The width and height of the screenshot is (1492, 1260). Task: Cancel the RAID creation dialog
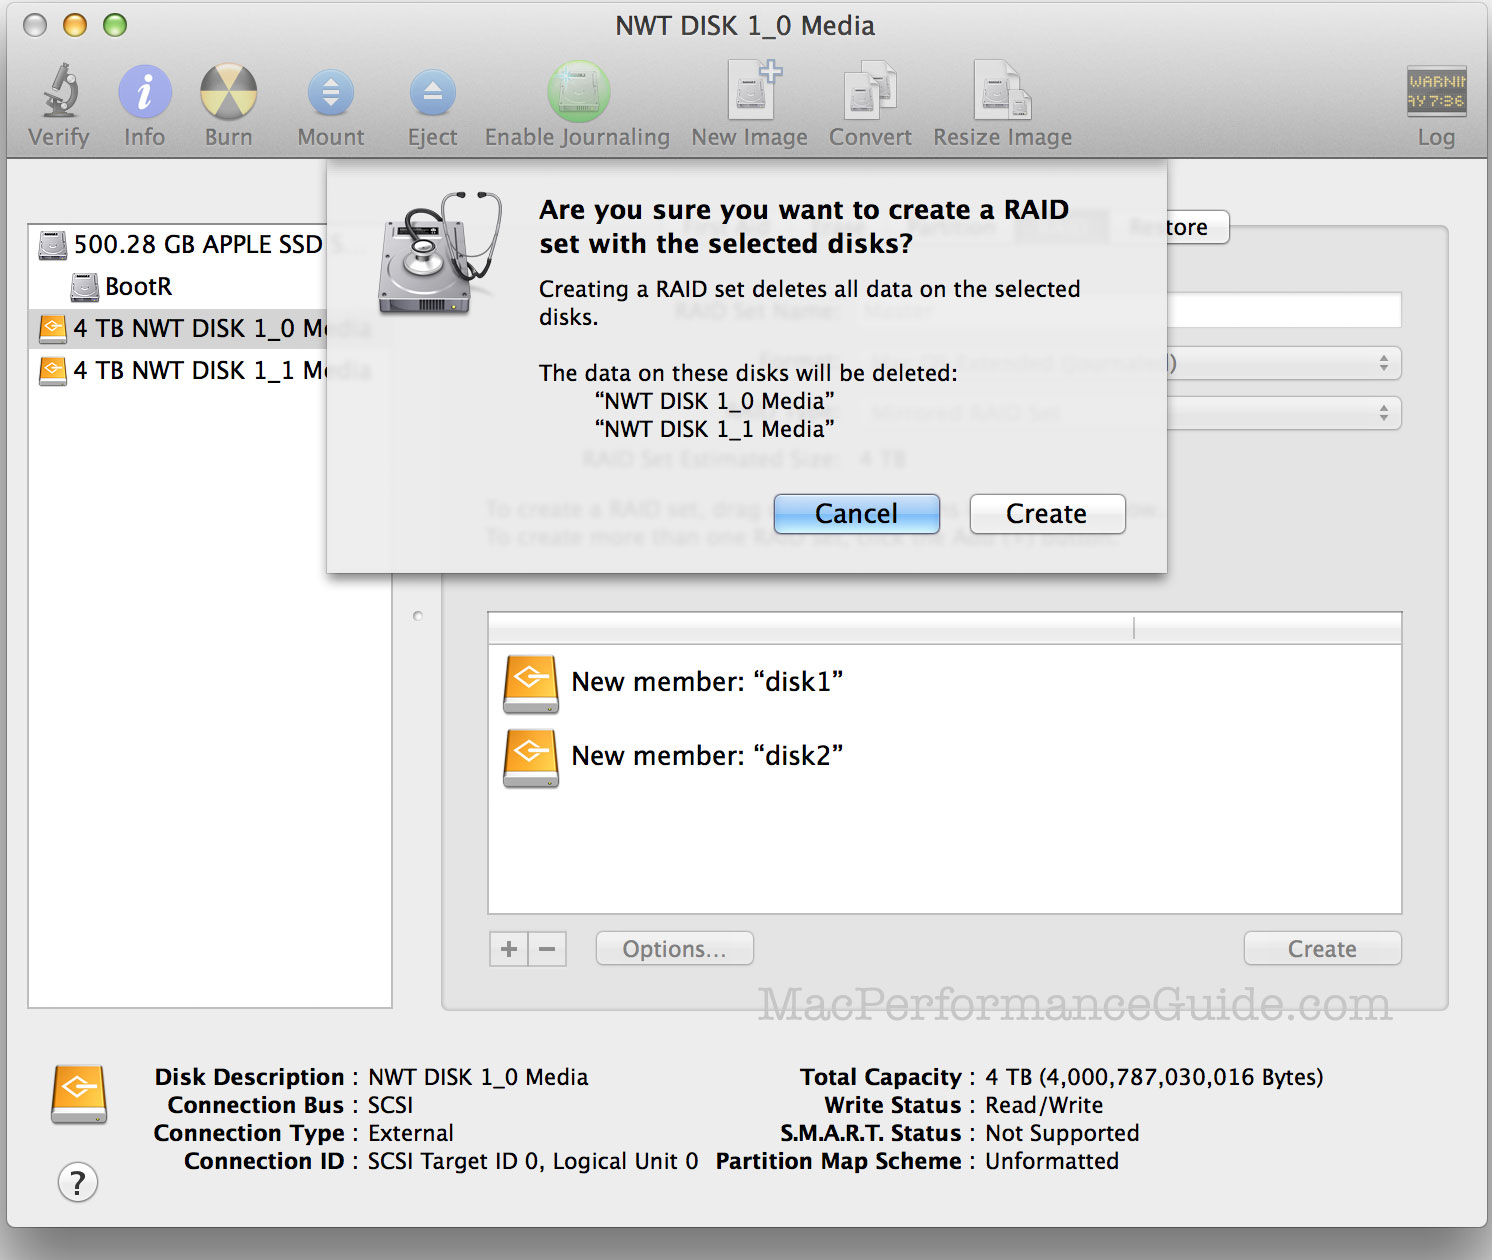coord(857,513)
